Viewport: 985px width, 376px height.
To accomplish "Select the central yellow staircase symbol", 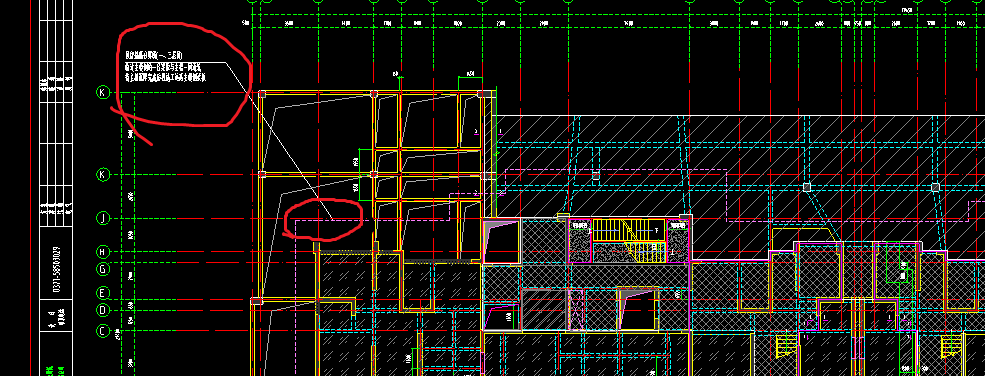I will click(628, 241).
